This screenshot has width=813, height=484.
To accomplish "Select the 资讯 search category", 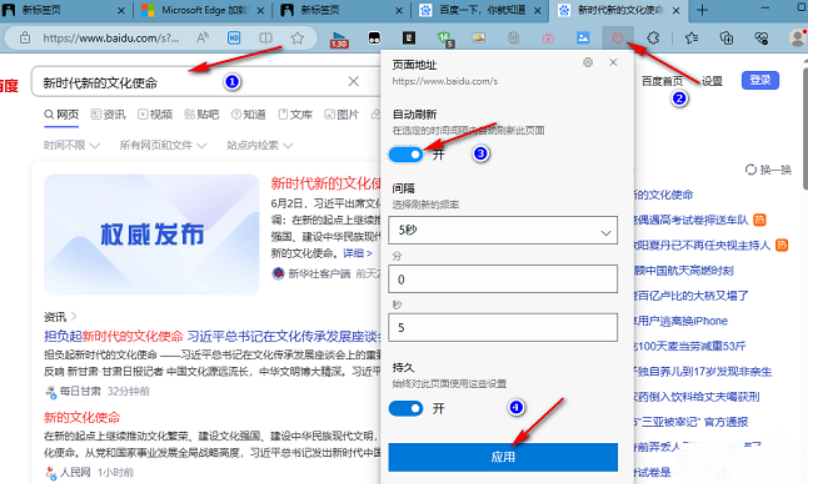I will 108,114.
